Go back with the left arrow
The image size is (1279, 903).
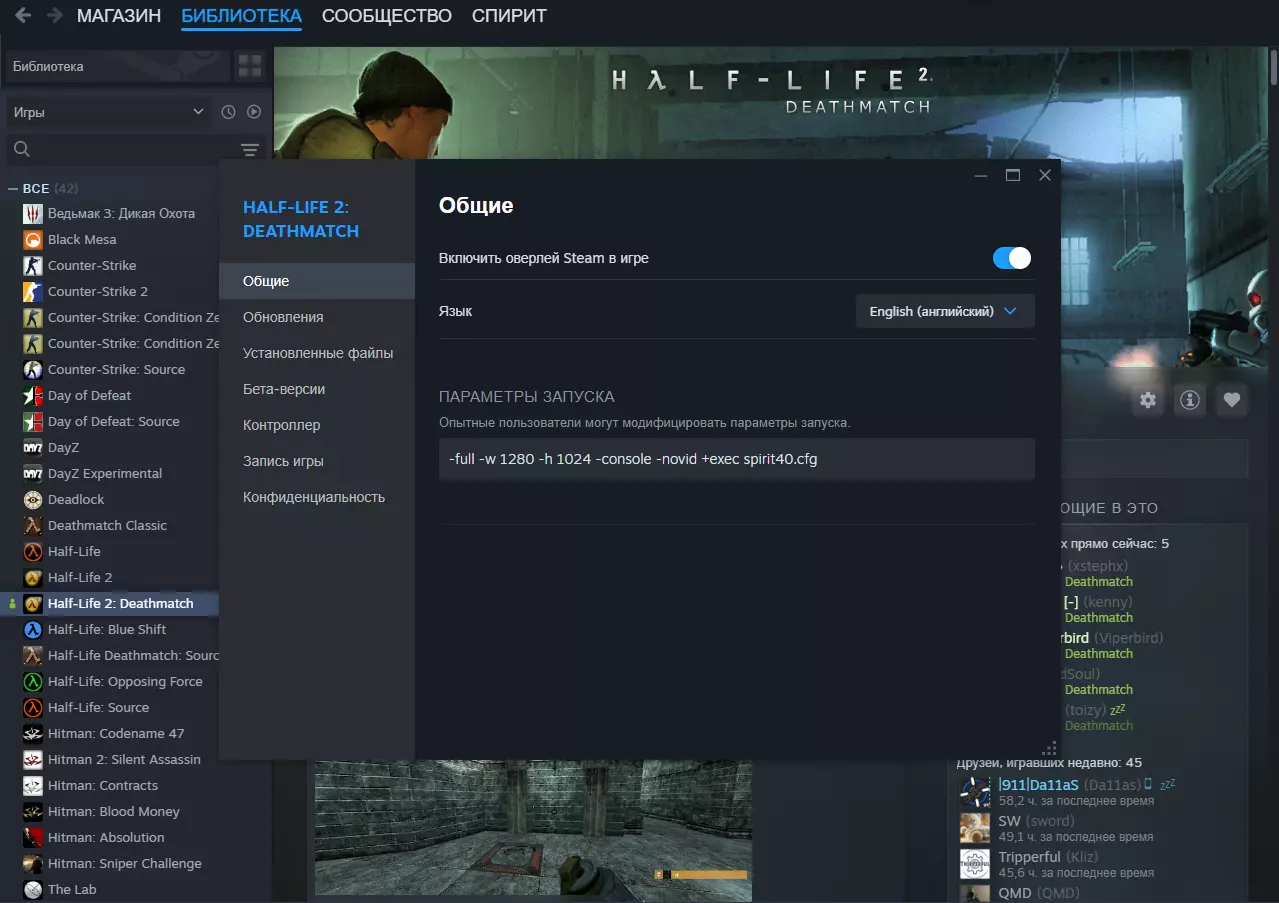pyautogui.click(x=22, y=16)
